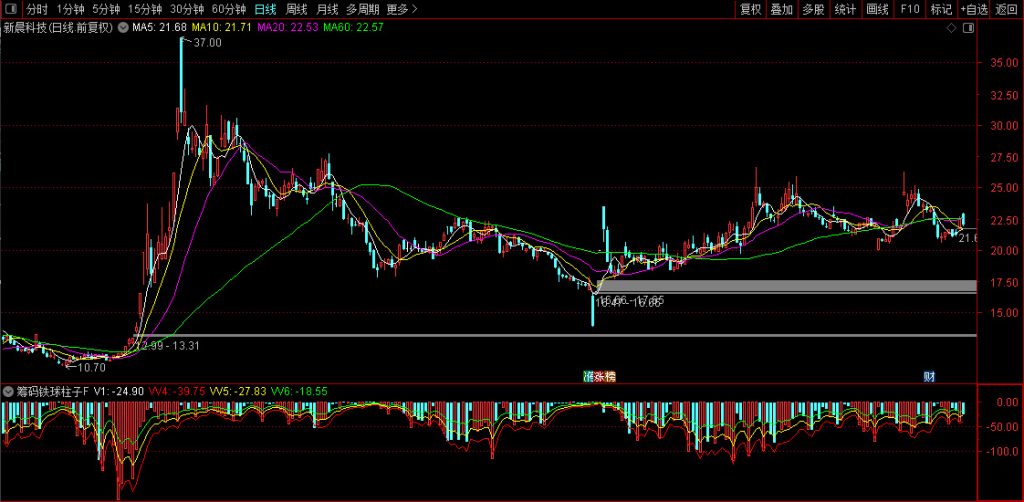1024x502 pixels.
Task: Expand the 更多 periods menu
Action: point(401,9)
